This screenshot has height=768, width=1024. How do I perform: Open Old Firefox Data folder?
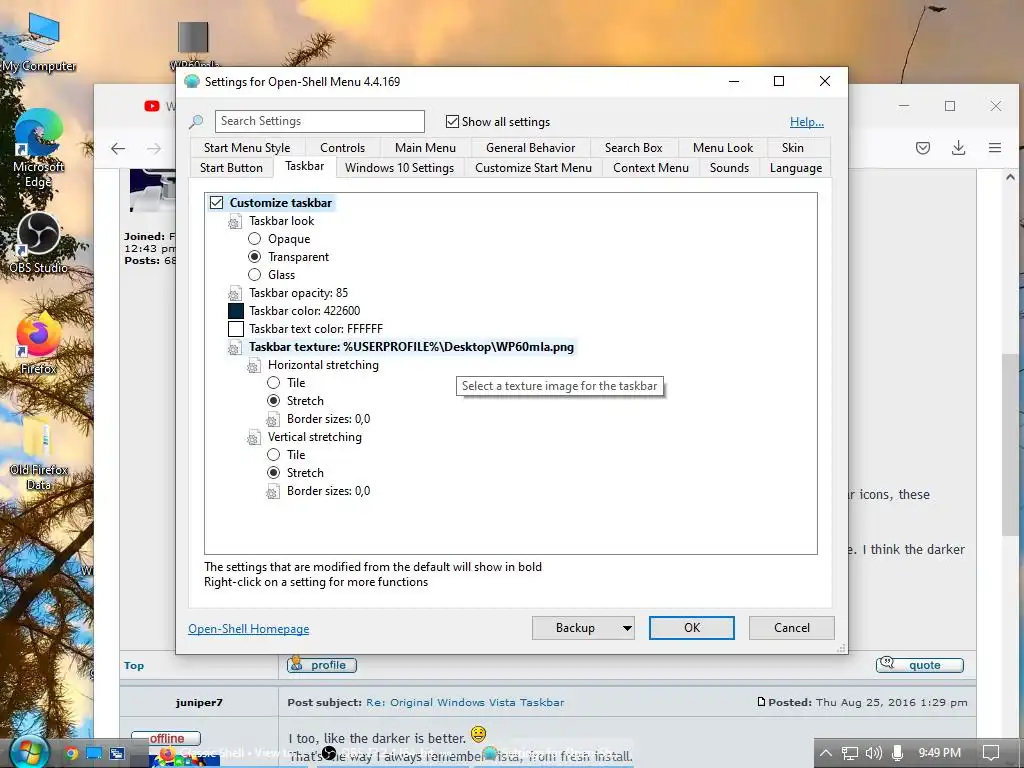tap(39, 455)
